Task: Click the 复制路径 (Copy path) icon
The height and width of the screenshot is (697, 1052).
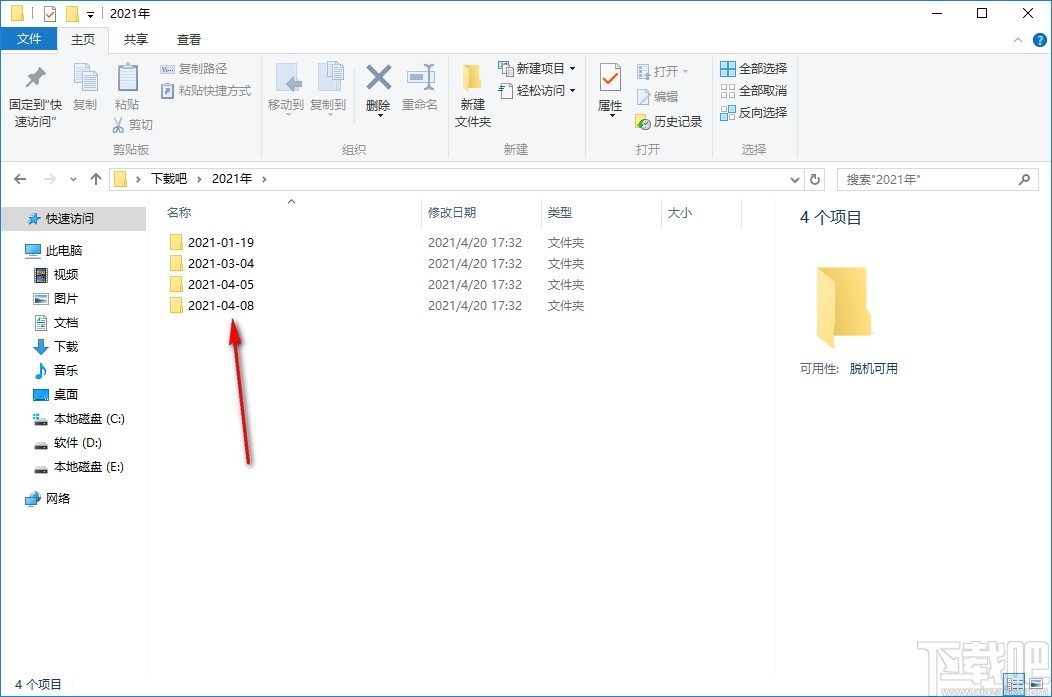Action: (166, 68)
